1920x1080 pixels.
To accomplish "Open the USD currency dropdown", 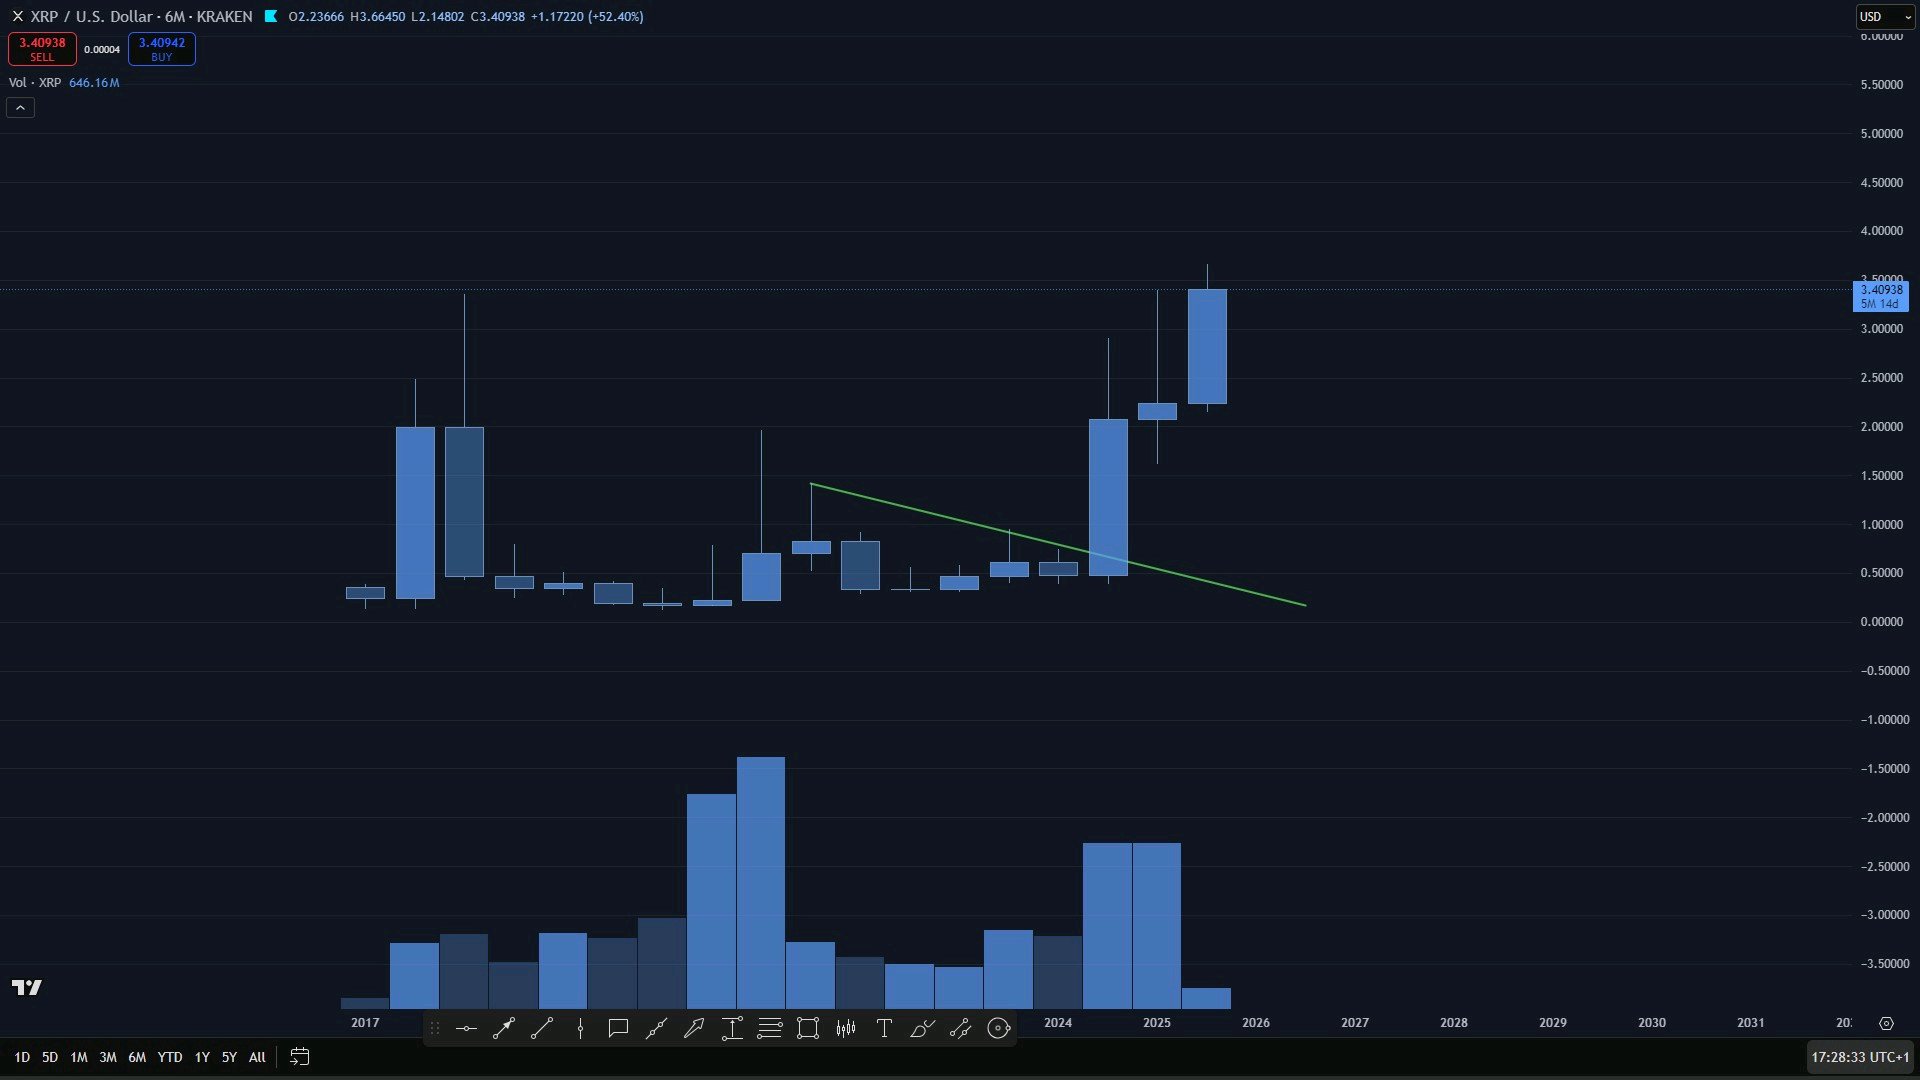I will click(x=1885, y=17).
